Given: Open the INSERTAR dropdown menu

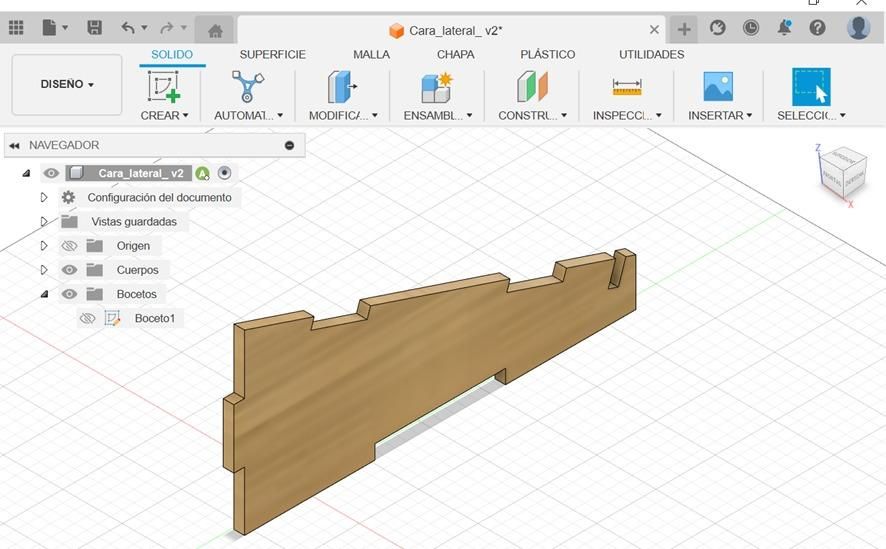Looking at the screenshot, I should click(720, 115).
